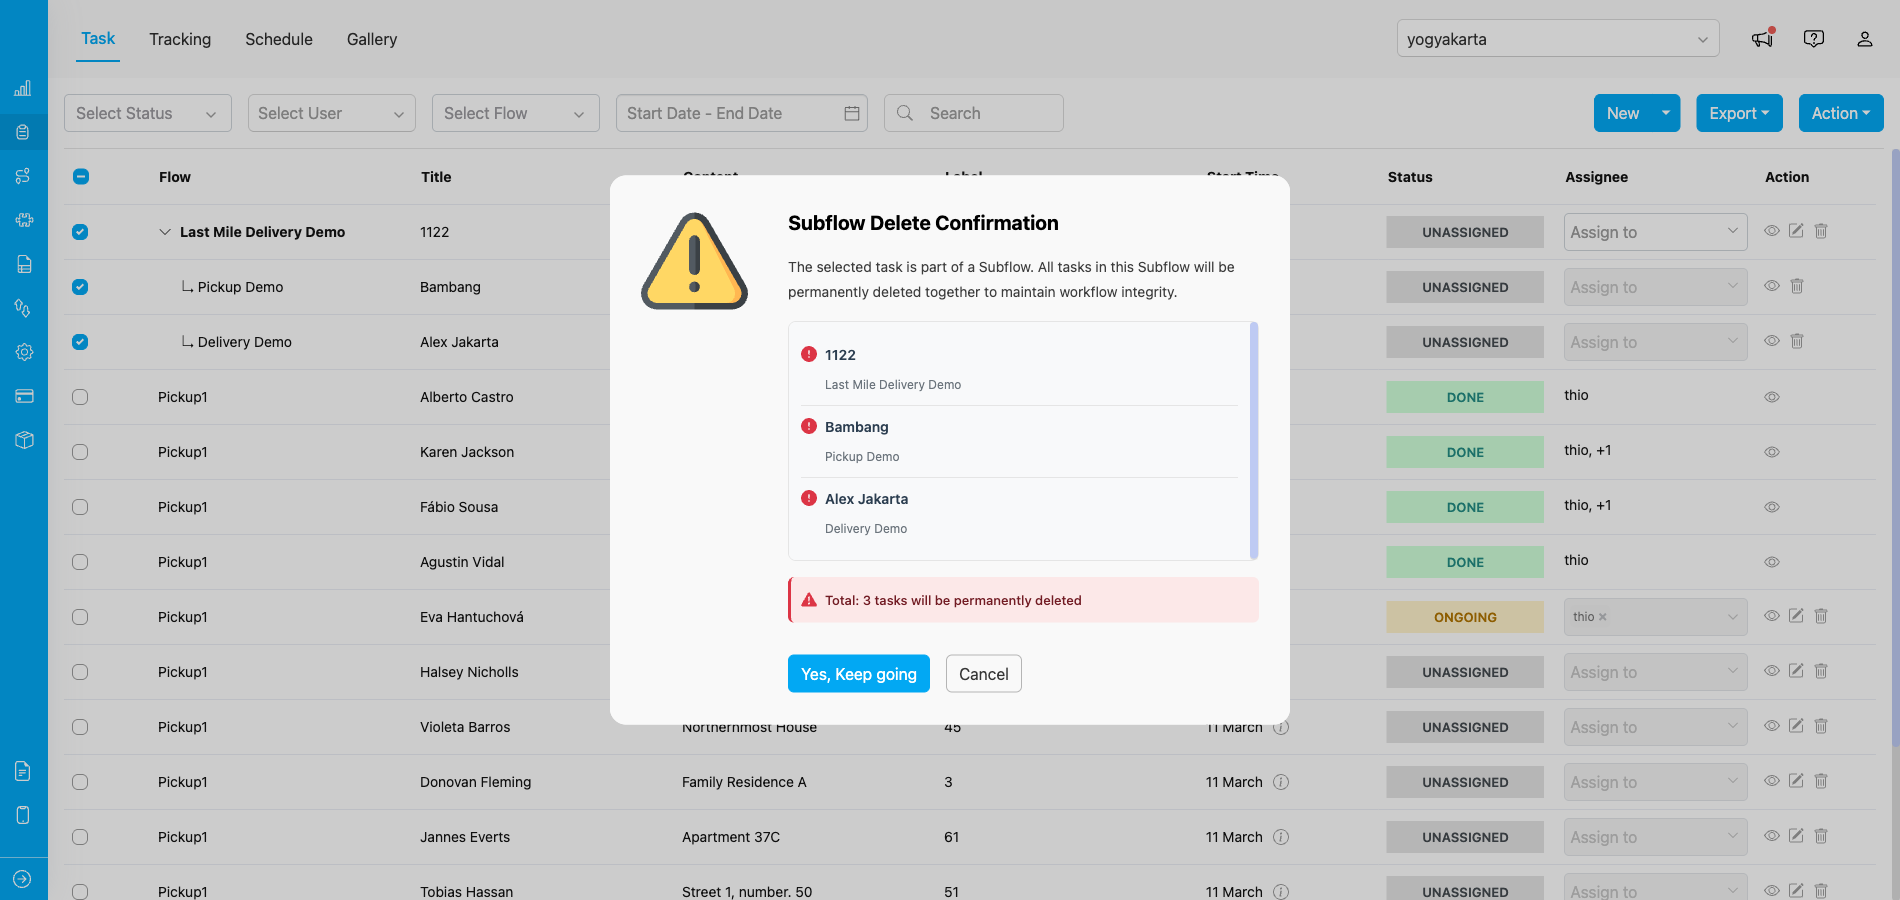Uncheck the Delivery Demo row checkbox
Viewport: 1900px width, 900px height.
coord(80,342)
